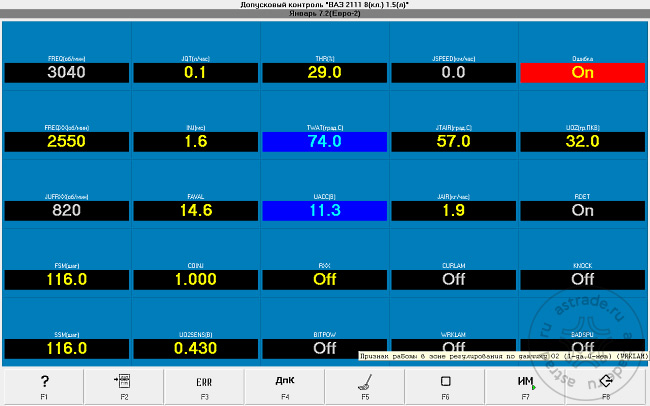Click the BADSPU Off indicator
Viewport: 650px width, 406px height.
point(582,345)
